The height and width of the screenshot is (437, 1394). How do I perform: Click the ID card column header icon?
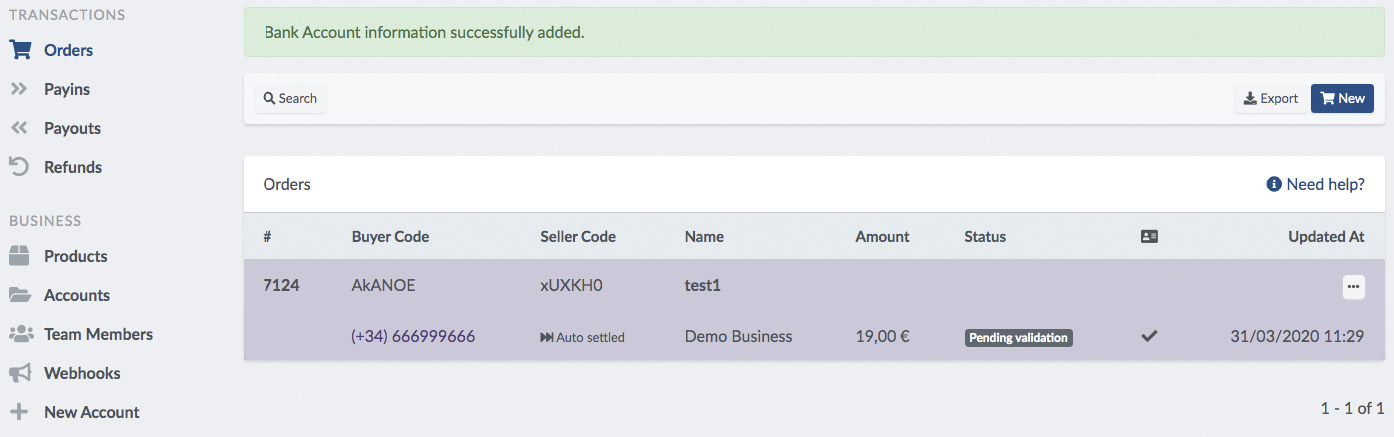click(1149, 237)
